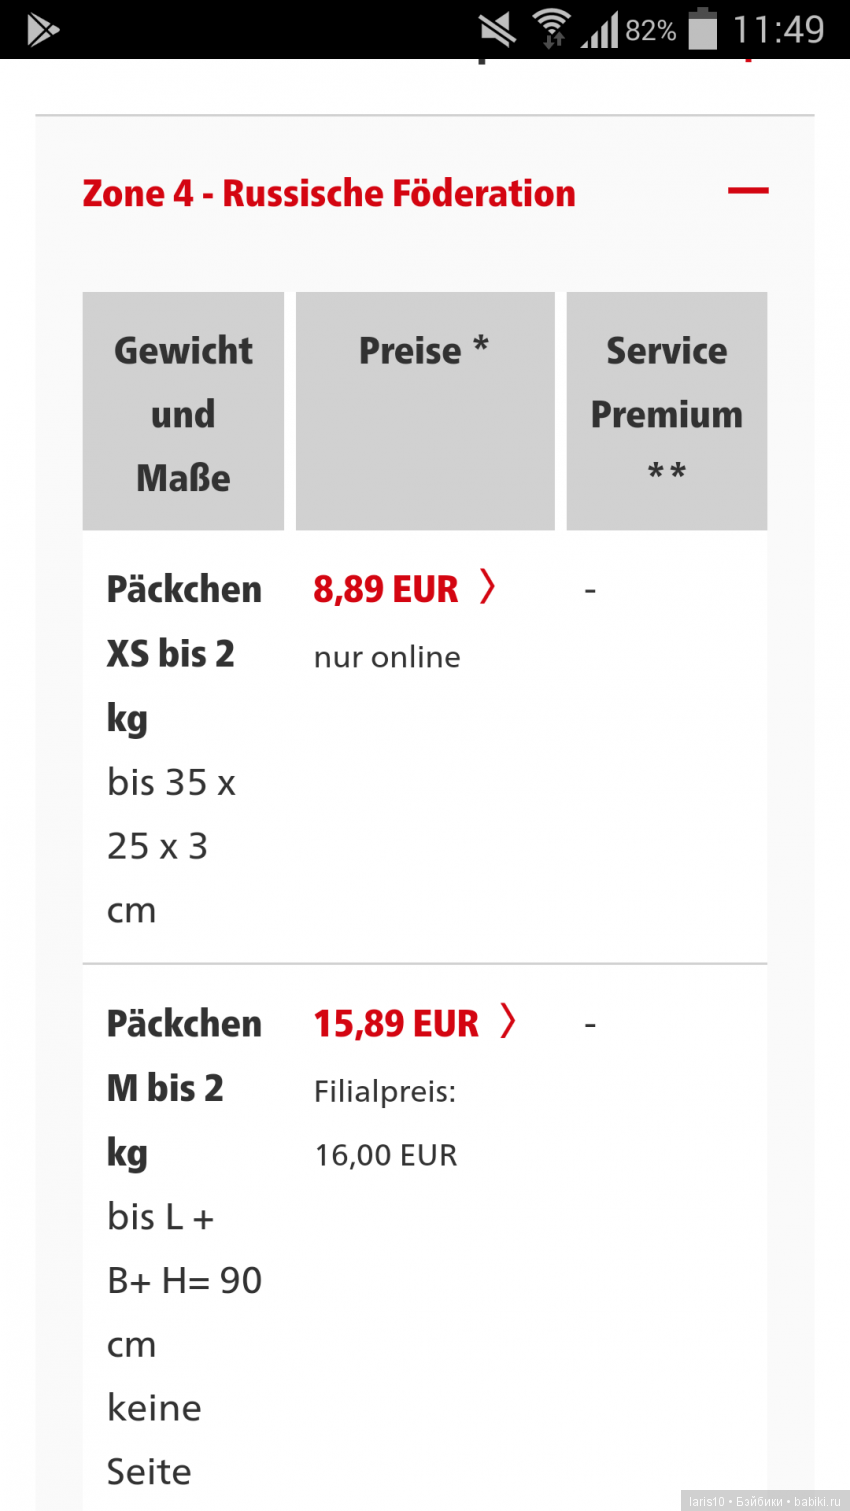This screenshot has width=850, height=1511.
Task: Tap the 11:49 clock in status bar
Action: click(x=778, y=29)
